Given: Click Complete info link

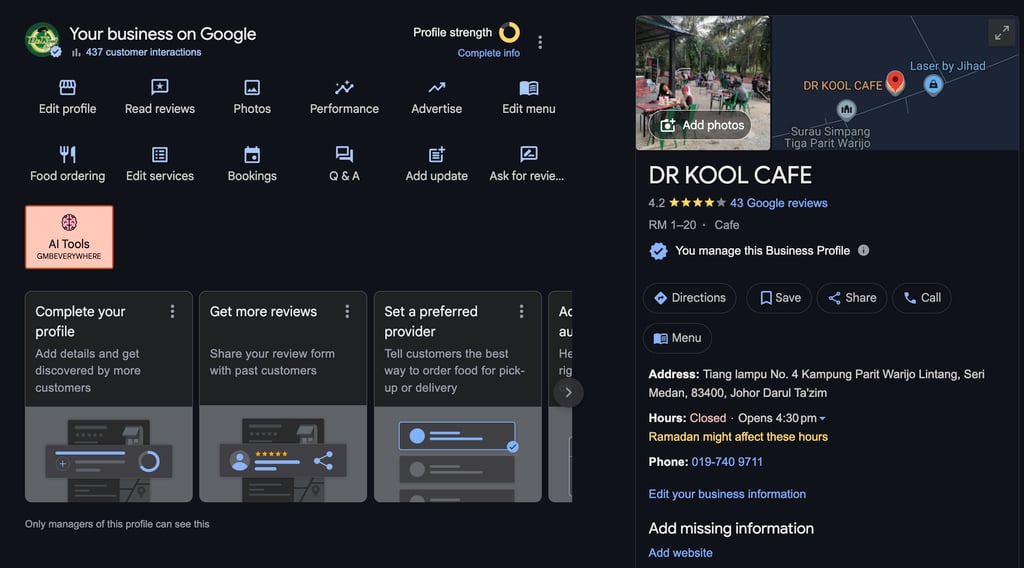Looking at the screenshot, I should pyautogui.click(x=488, y=53).
